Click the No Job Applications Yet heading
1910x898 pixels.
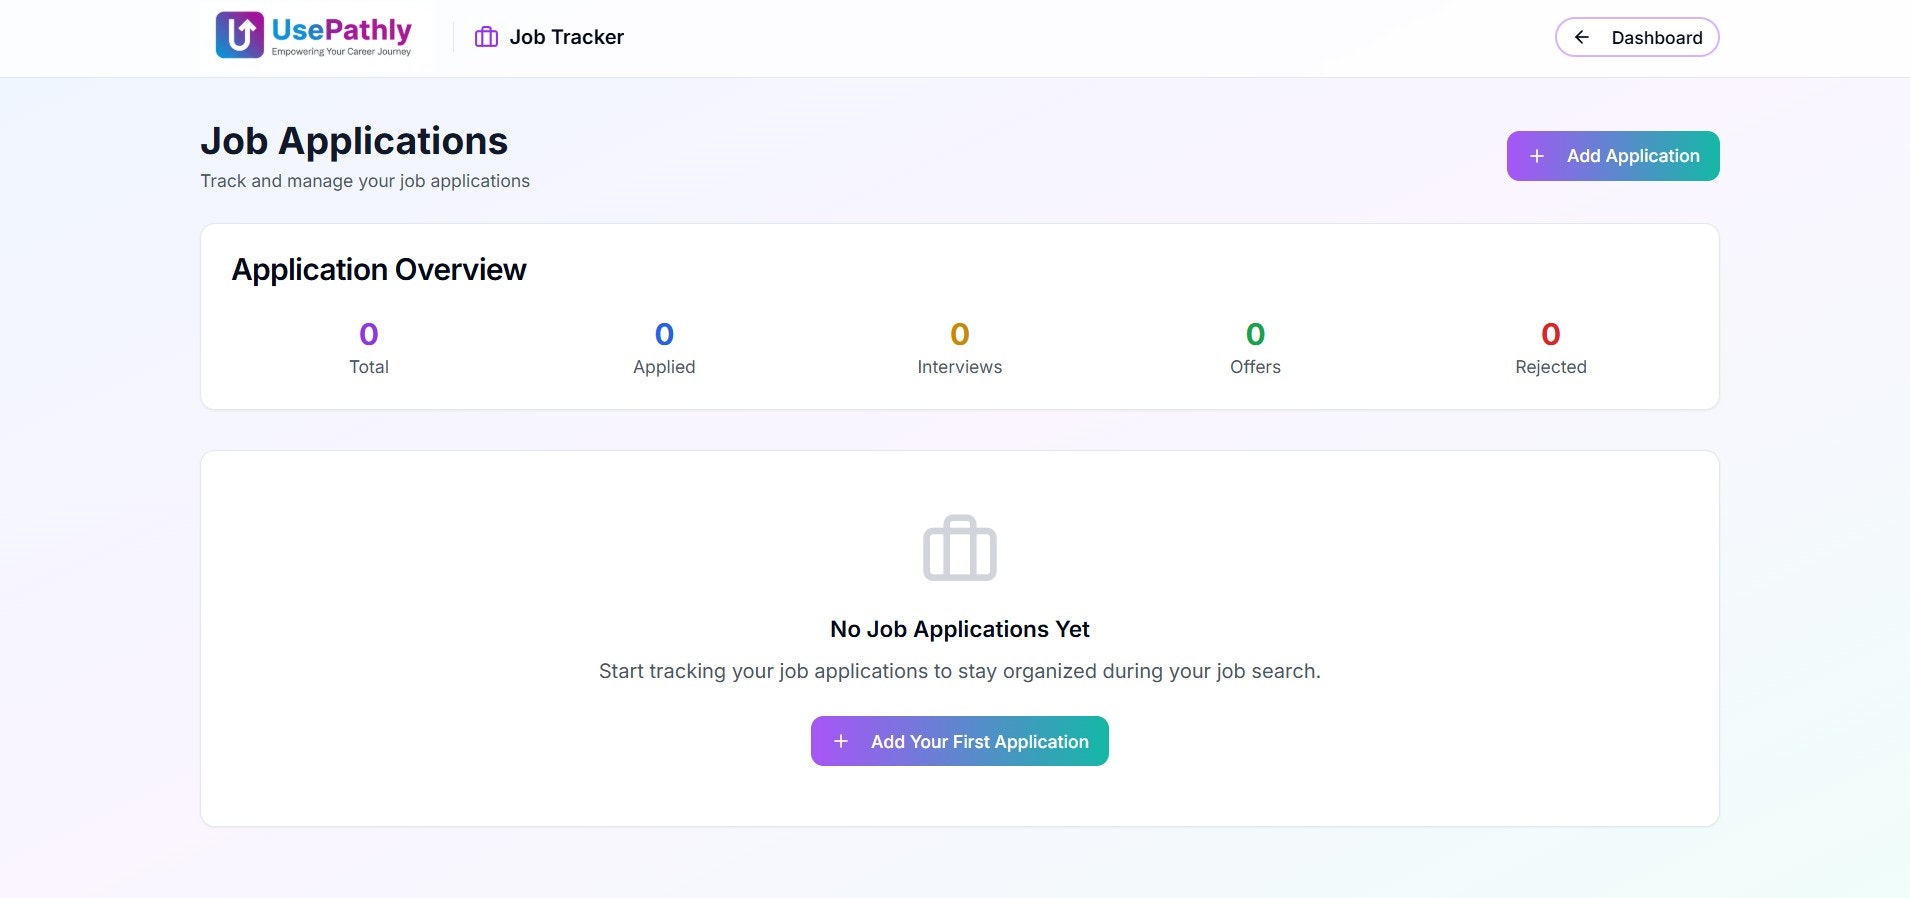click(x=960, y=629)
